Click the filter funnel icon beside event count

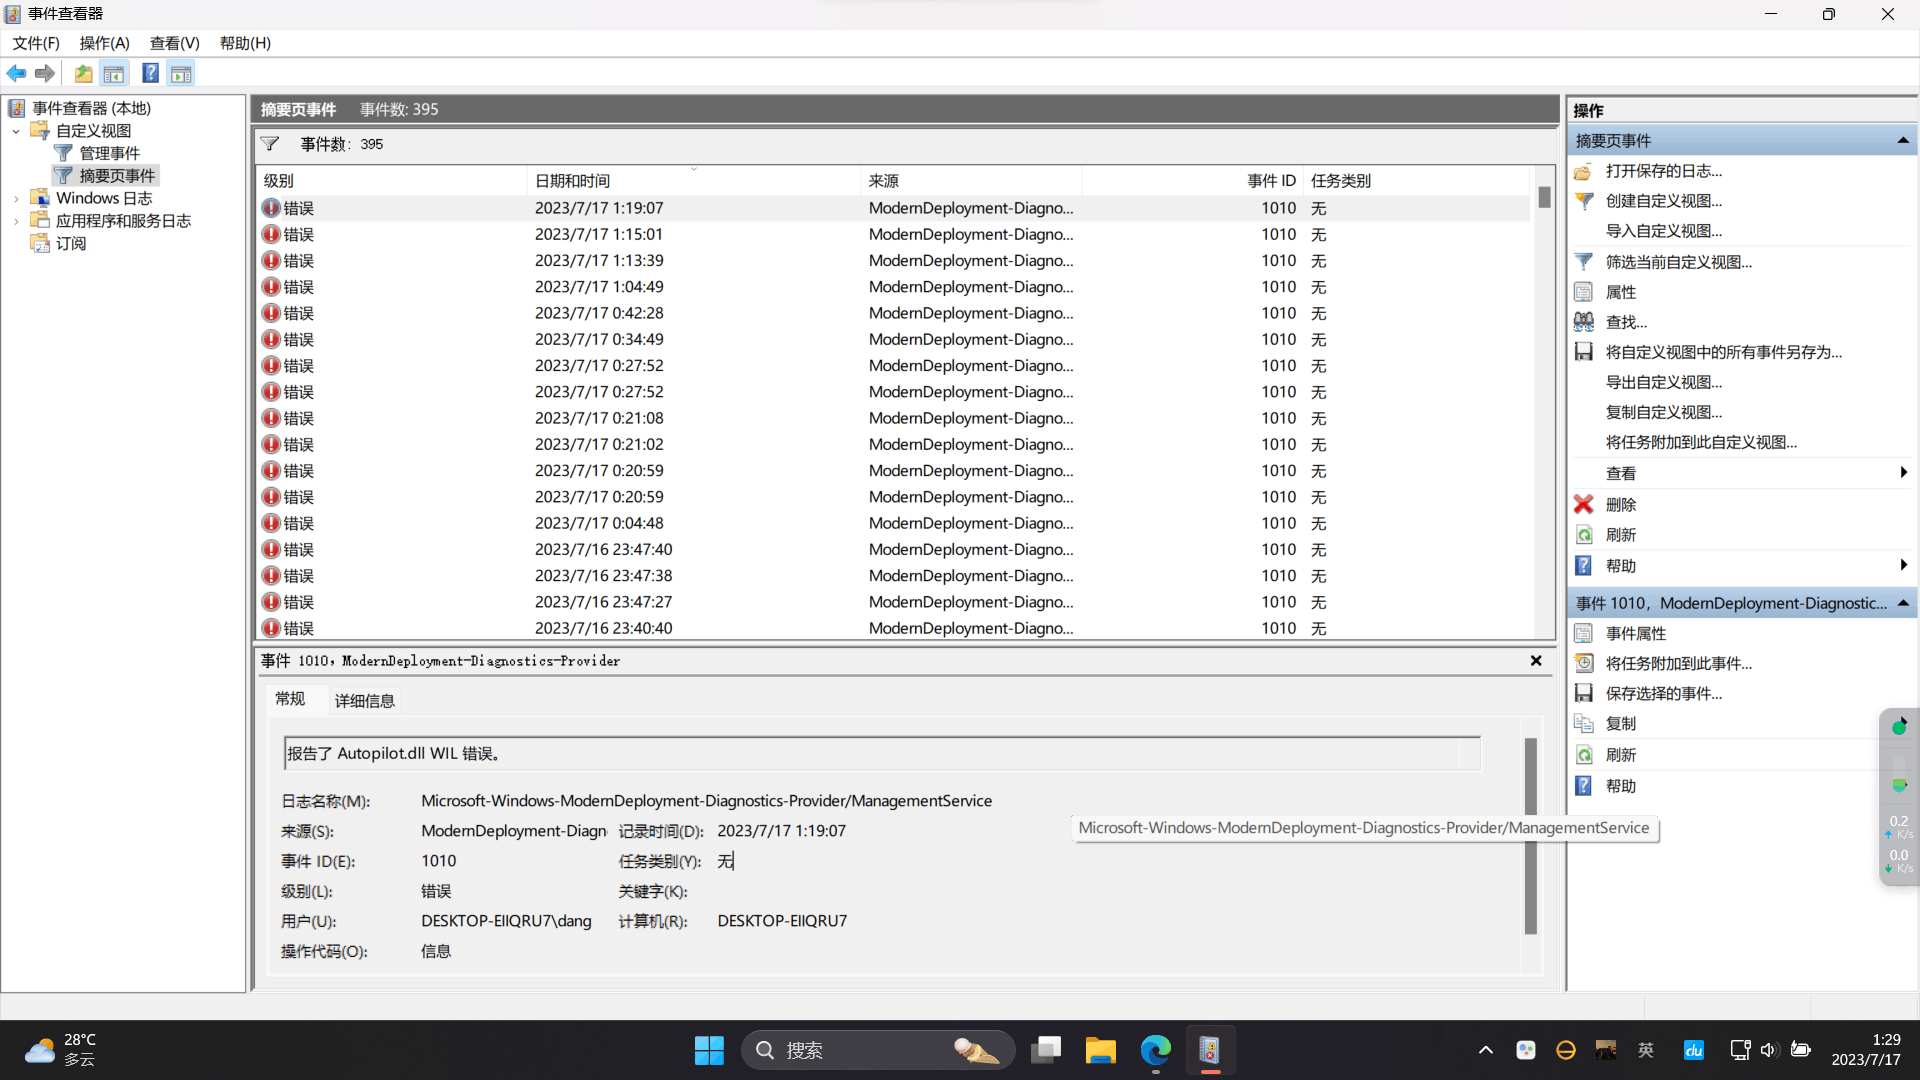click(270, 144)
